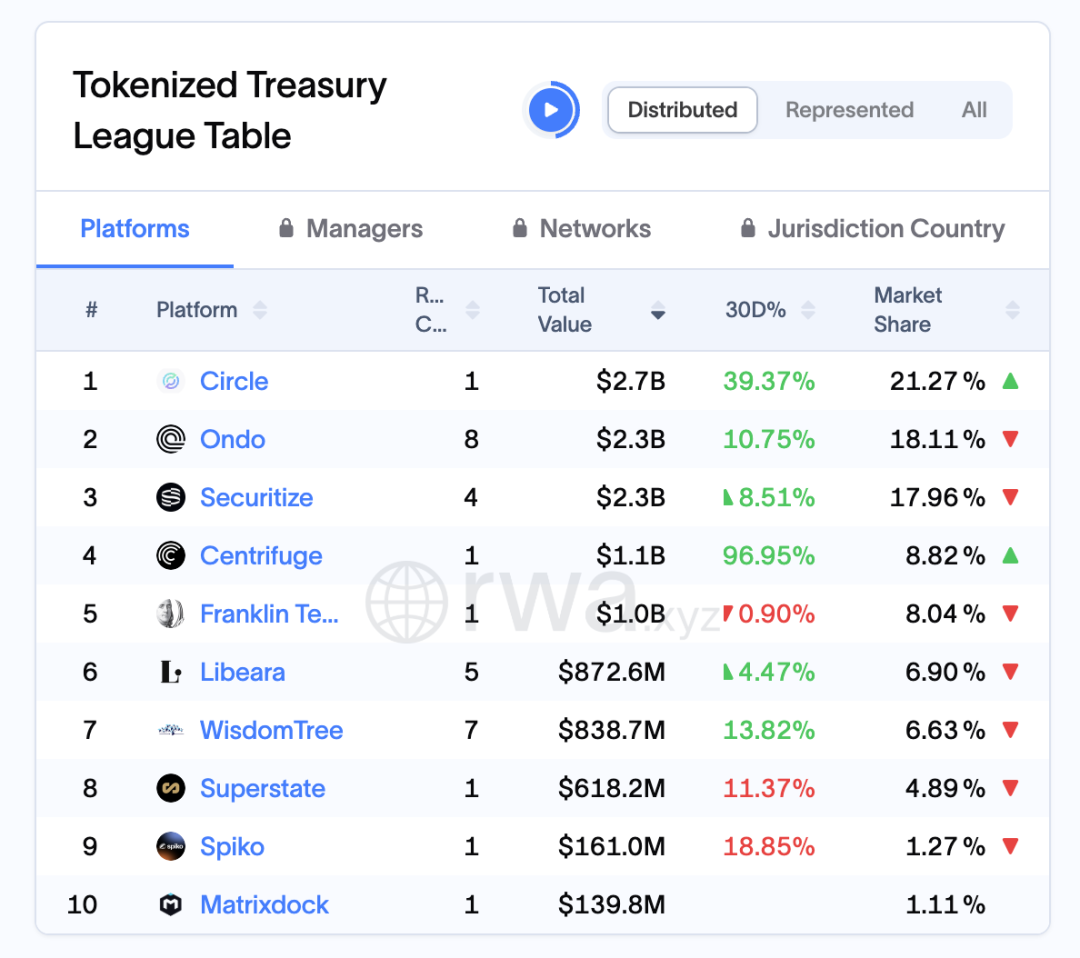Open the Platforms tab
1080x958 pixels.
click(135, 229)
